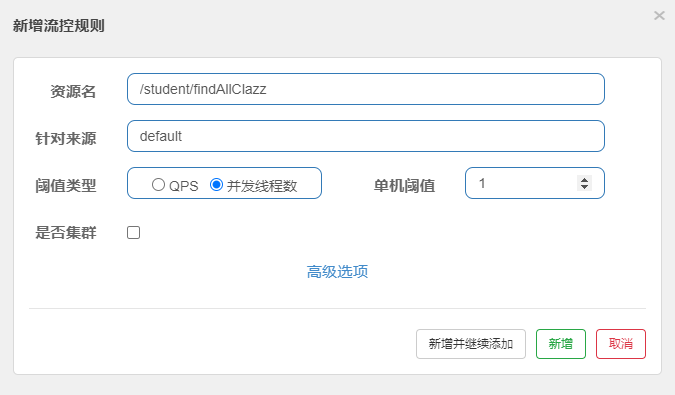Click the 阈值类型 field label

coord(65,185)
